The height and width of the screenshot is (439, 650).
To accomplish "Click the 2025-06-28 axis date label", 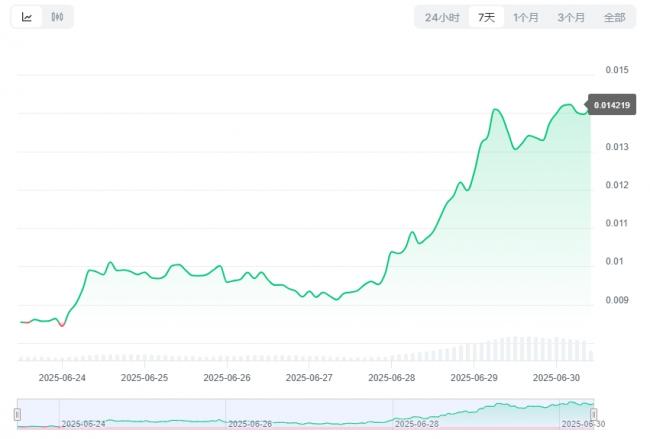I will [x=392, y=378].
